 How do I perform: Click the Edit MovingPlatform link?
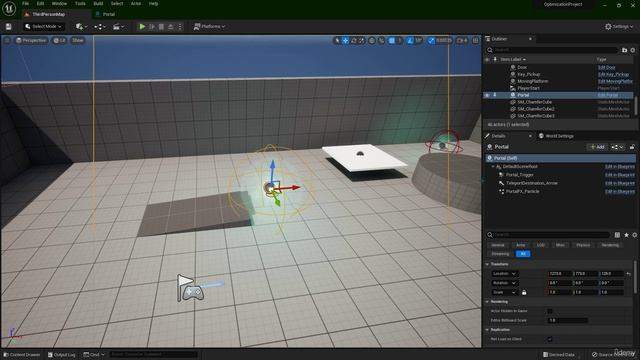pos(615,81)
